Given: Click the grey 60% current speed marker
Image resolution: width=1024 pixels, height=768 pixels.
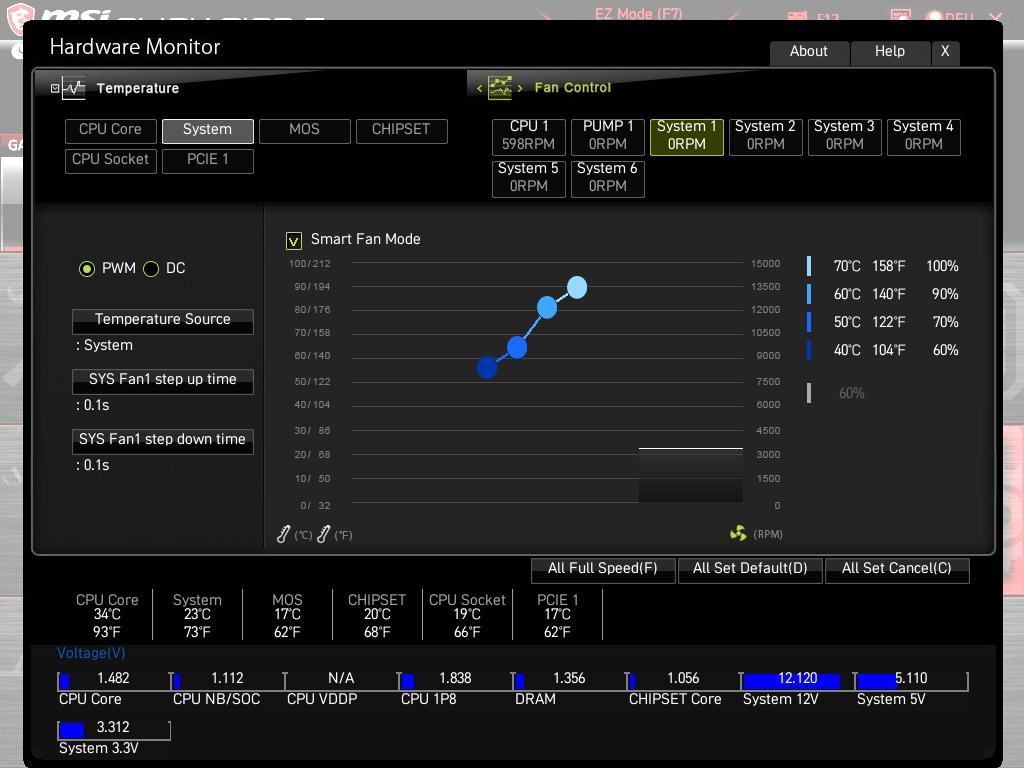Looking at the screenshot, I should [x=809, y=392].
